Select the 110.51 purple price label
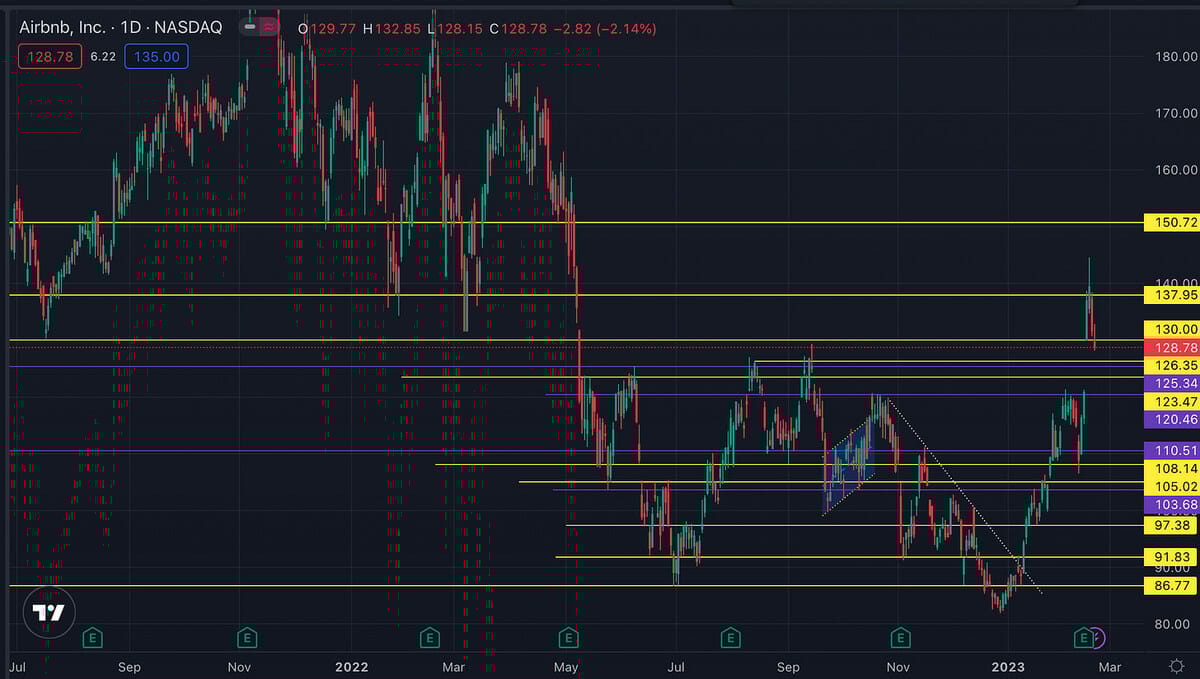Image resolution: width=1200 pixels, height=679 pixels. (x=1172, y=451)
